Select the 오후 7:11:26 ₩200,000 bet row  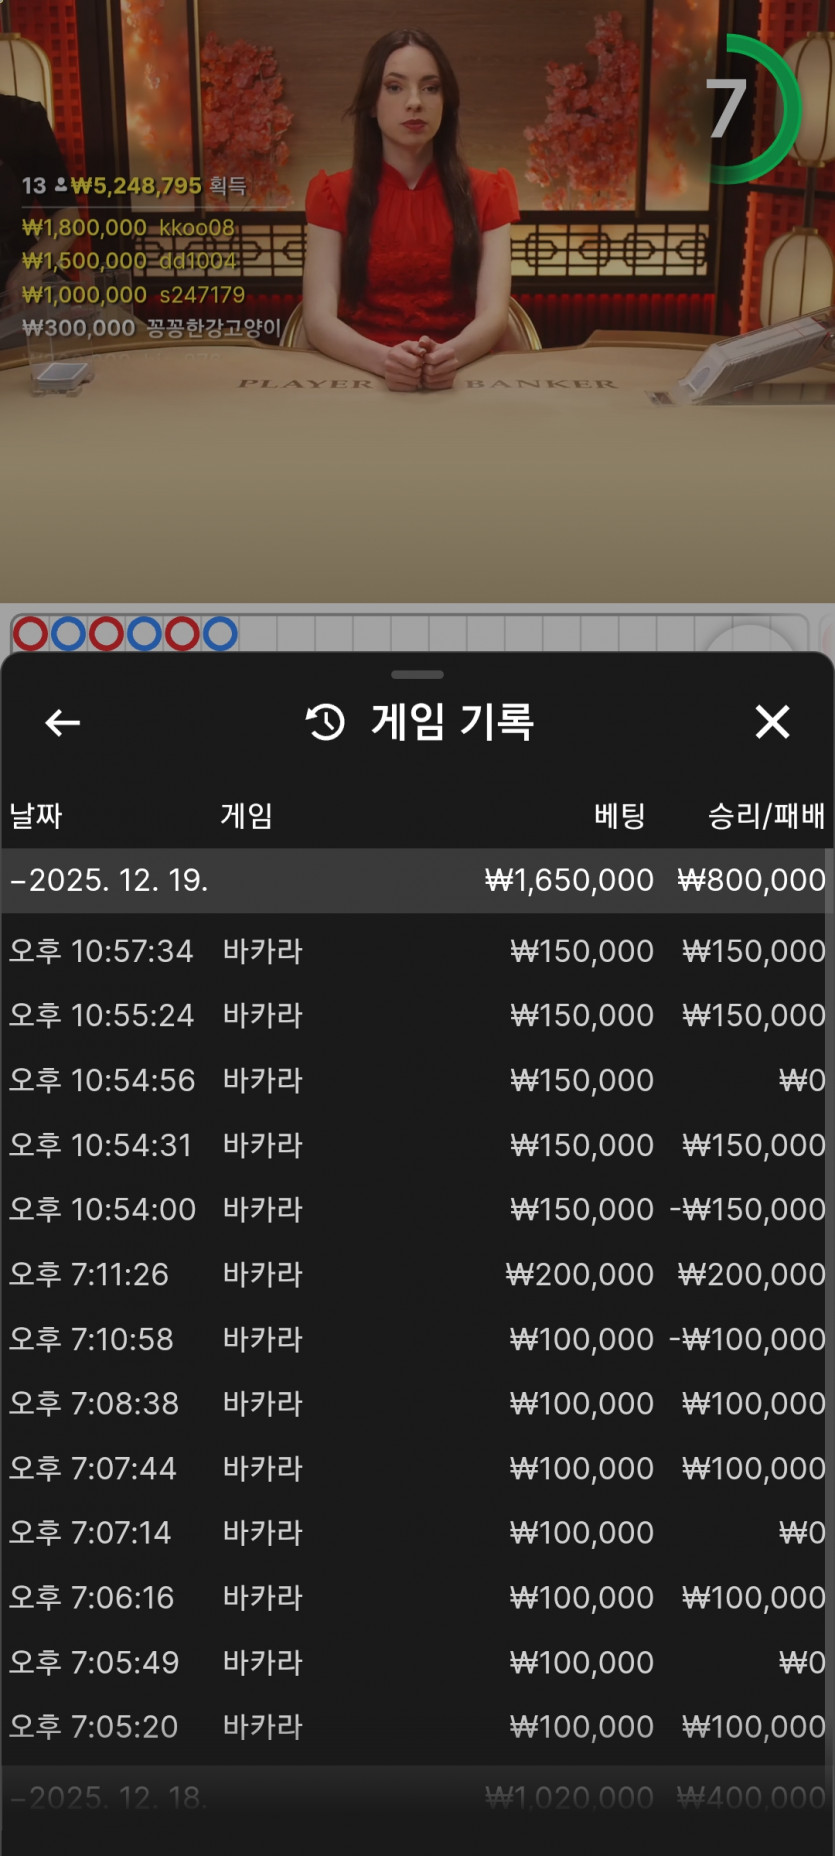417,1274
